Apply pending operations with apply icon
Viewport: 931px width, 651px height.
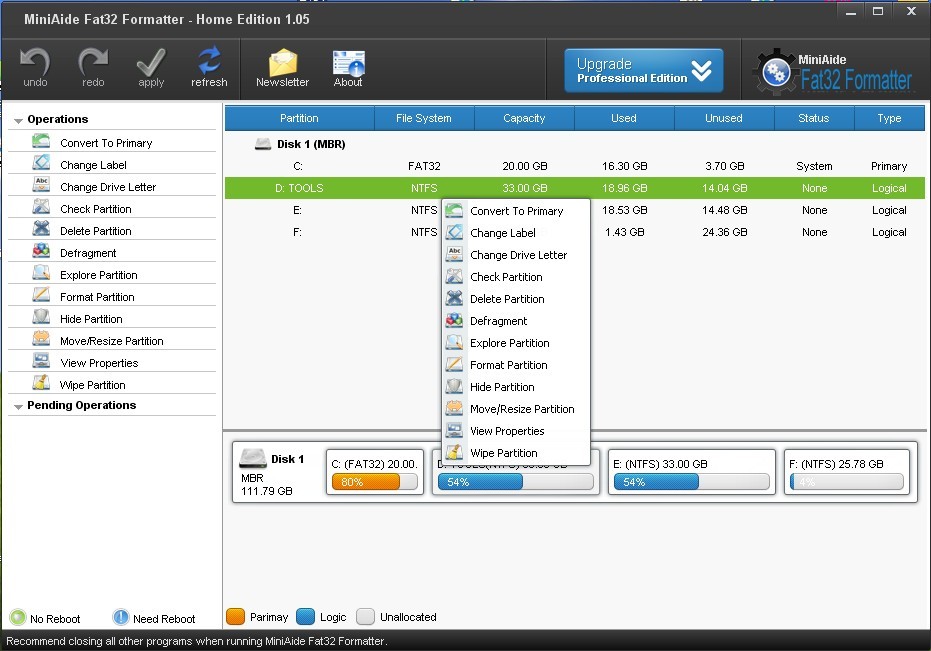click(x=151, y=68)
